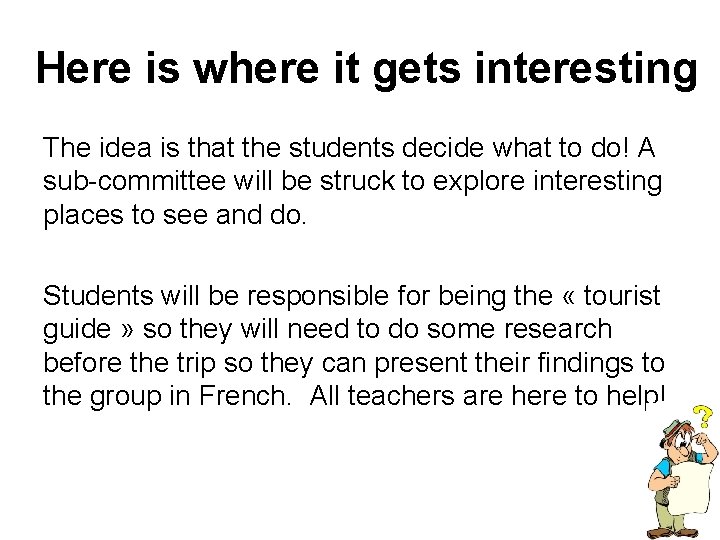Click the word 'French' in the last line
The height and width of the screenshot is (540, 720).
(244, 395)
